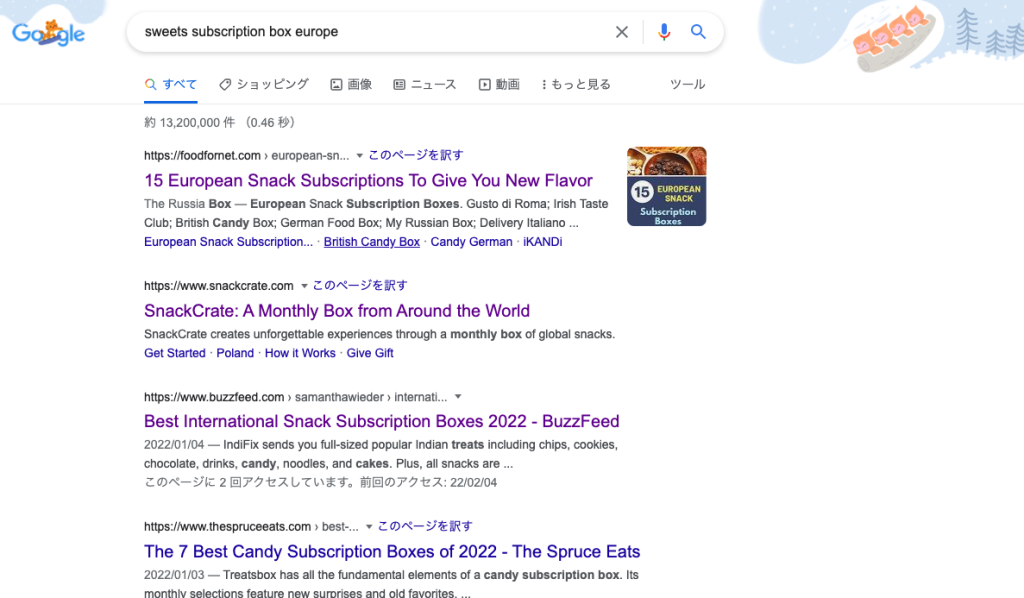
Task: Expand the もっと見る menu
Action: click(x=576, y=84)
